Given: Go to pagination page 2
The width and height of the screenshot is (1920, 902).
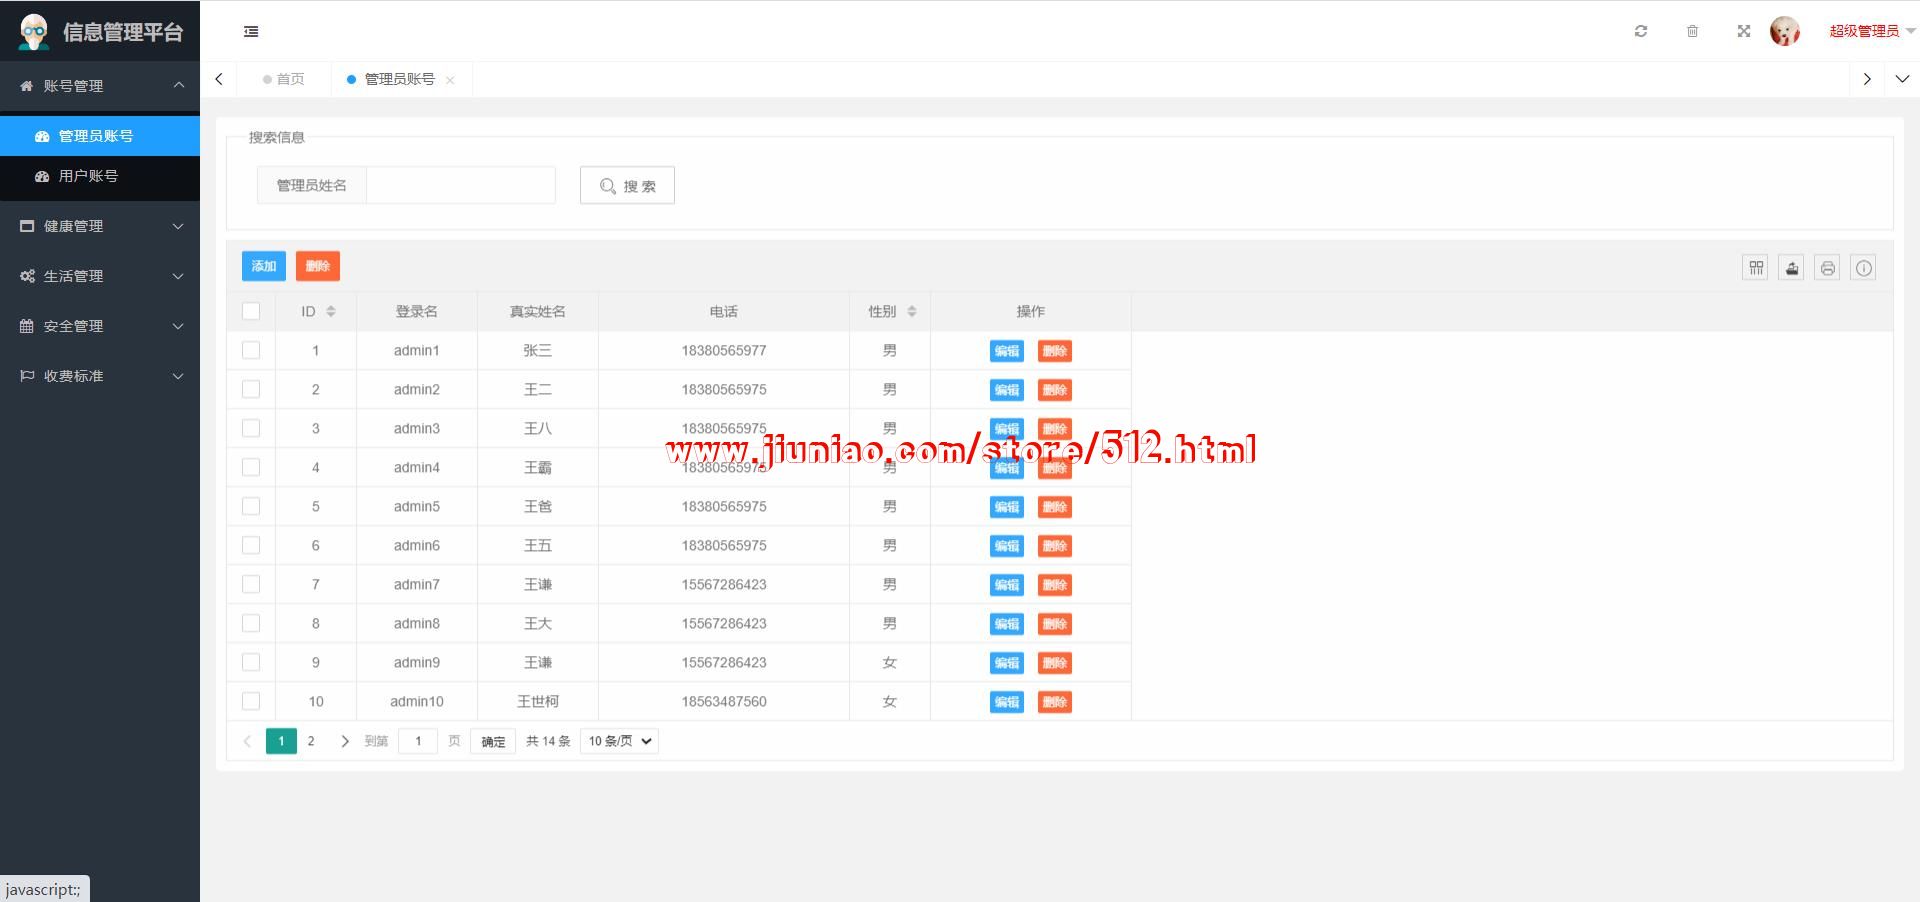Looking at the screenshot, I should pos(311,741).
